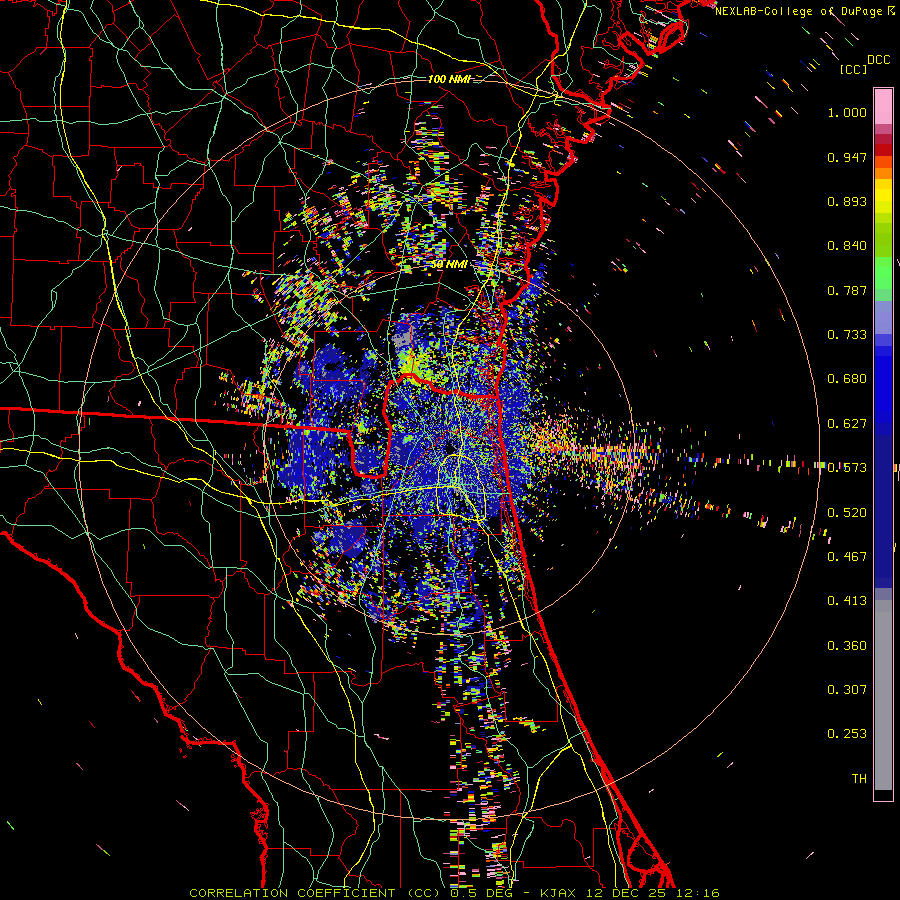900x900 pixels.
Task: Click the 0.733 scale value
Action: pos(847,335)
